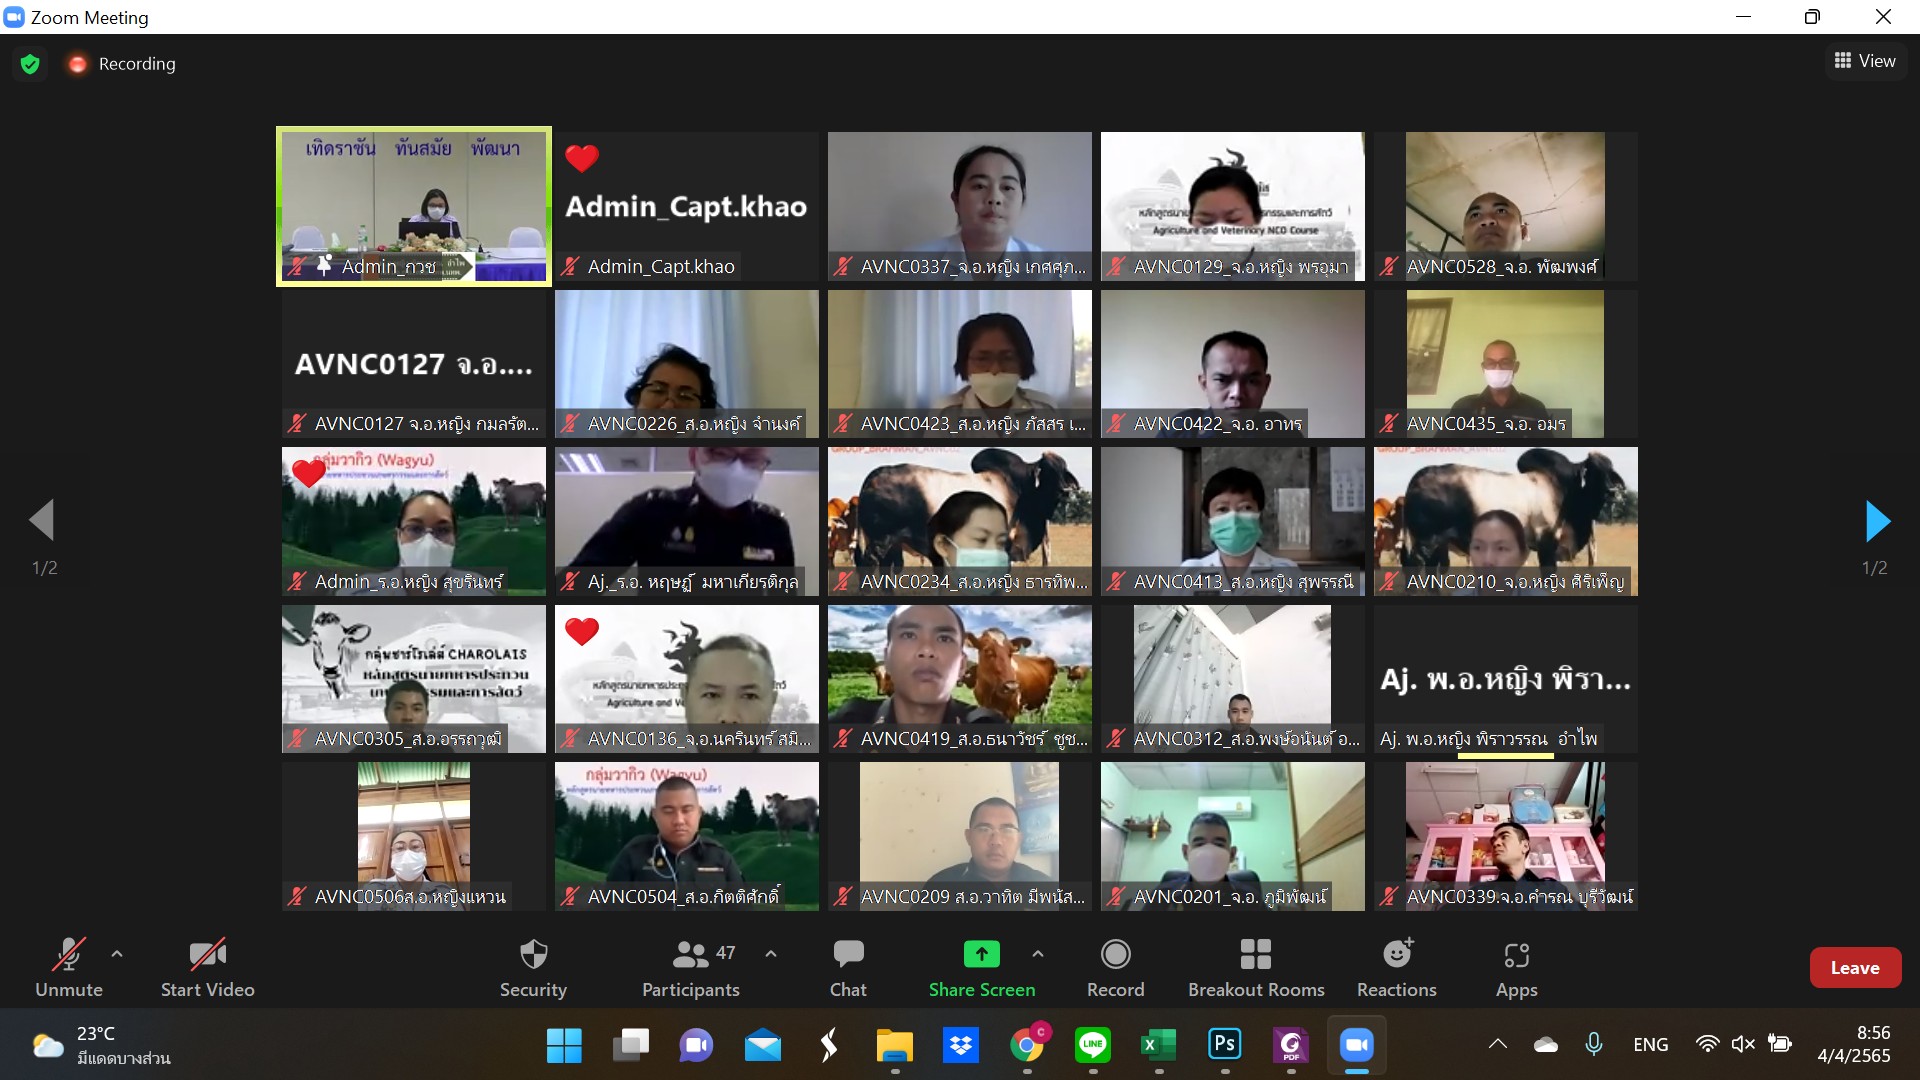
Task: Open Task View on the taskbar
Action: pos(630,1045)
